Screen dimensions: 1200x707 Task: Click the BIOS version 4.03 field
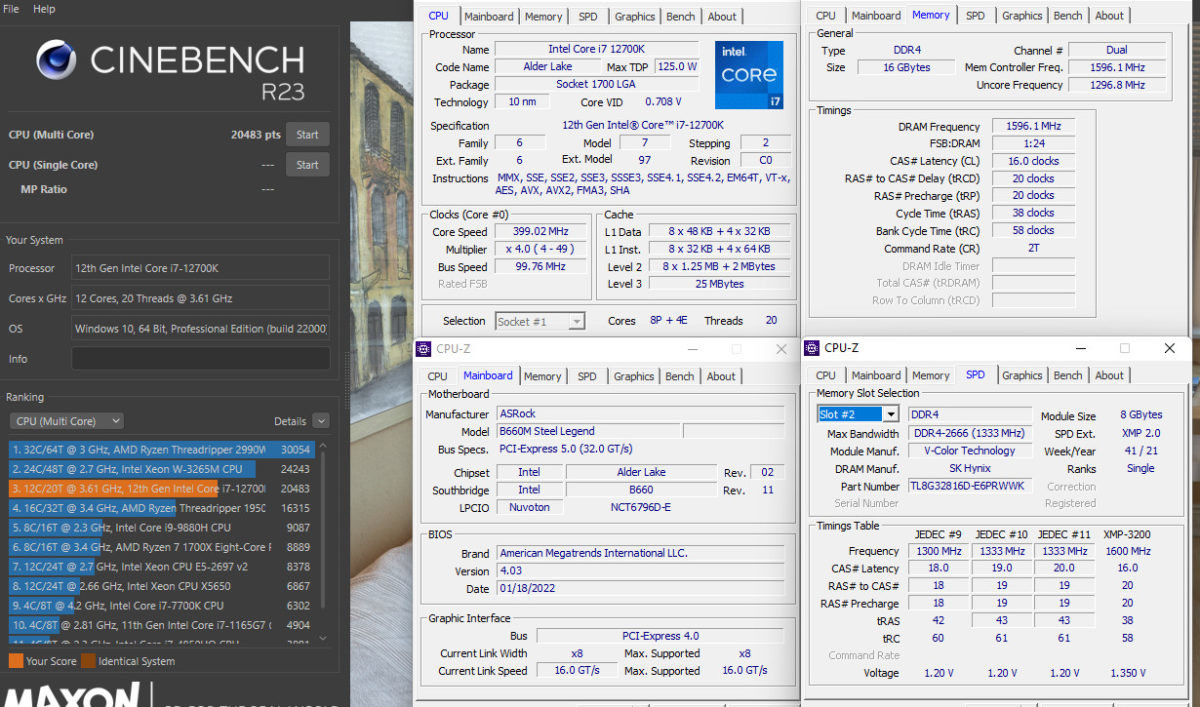point(640,571)
